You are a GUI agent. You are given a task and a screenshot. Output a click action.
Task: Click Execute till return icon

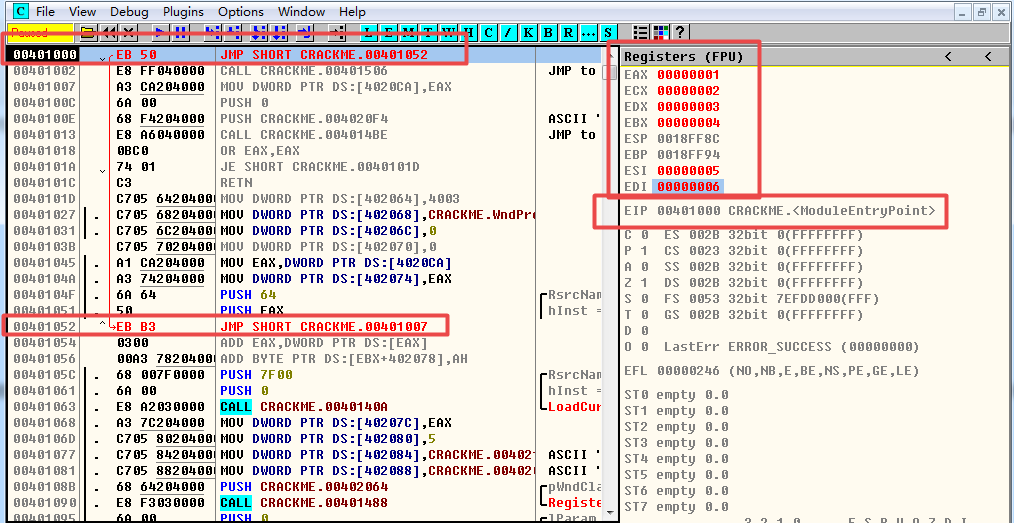click(x=305, y=32)
